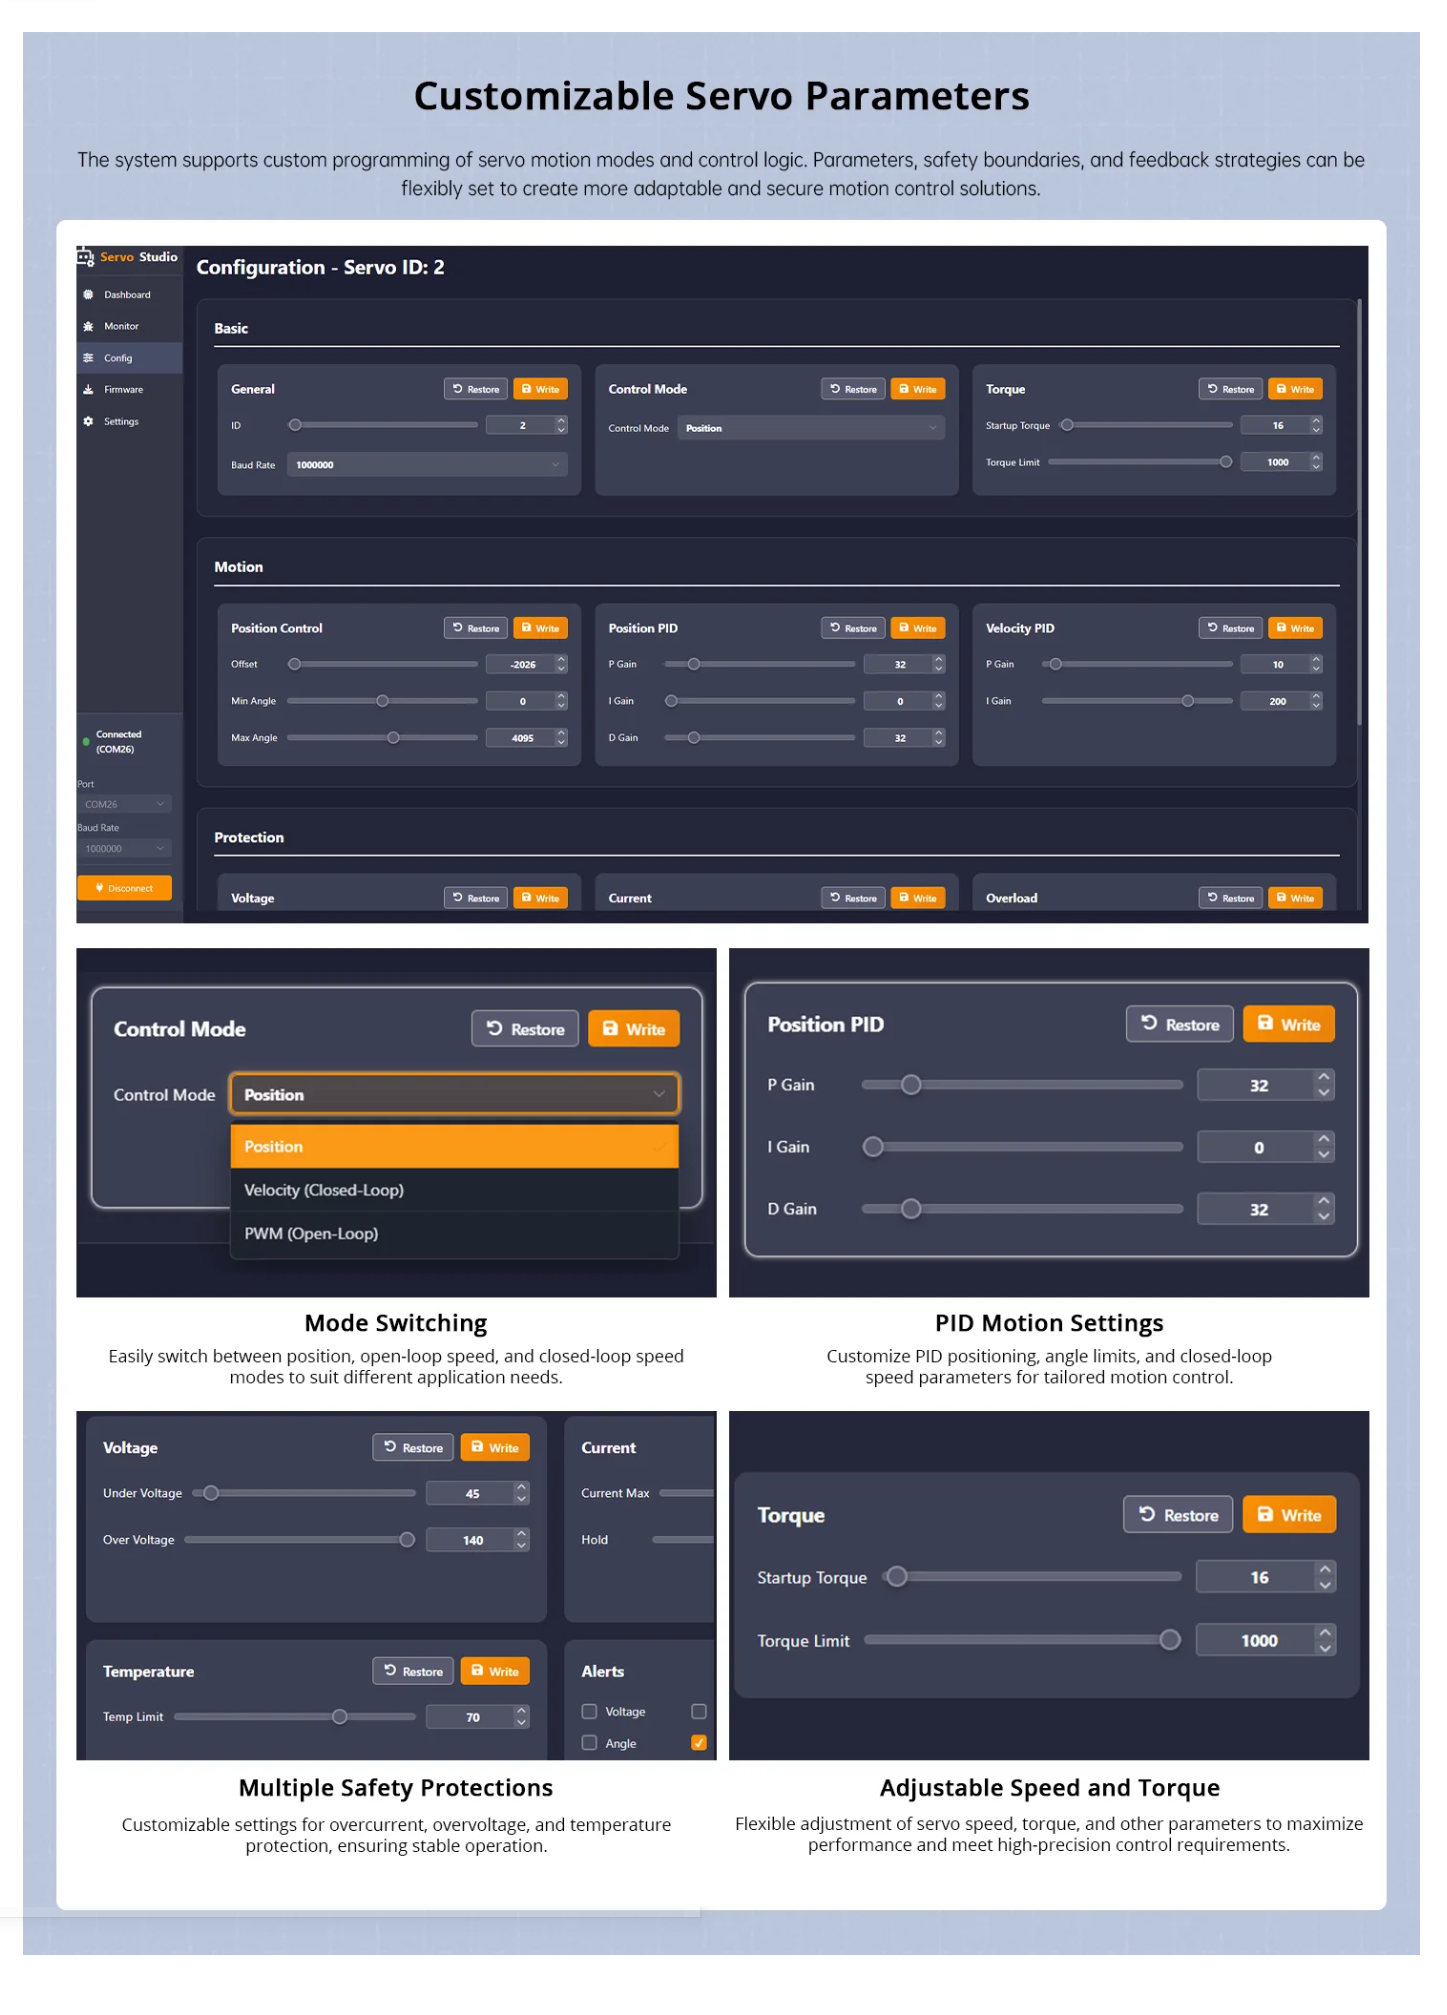Uncheck the orange checked Alerts checkbox
1447x2015 pixels.
pyautogui.click(x=699, y=1744)
